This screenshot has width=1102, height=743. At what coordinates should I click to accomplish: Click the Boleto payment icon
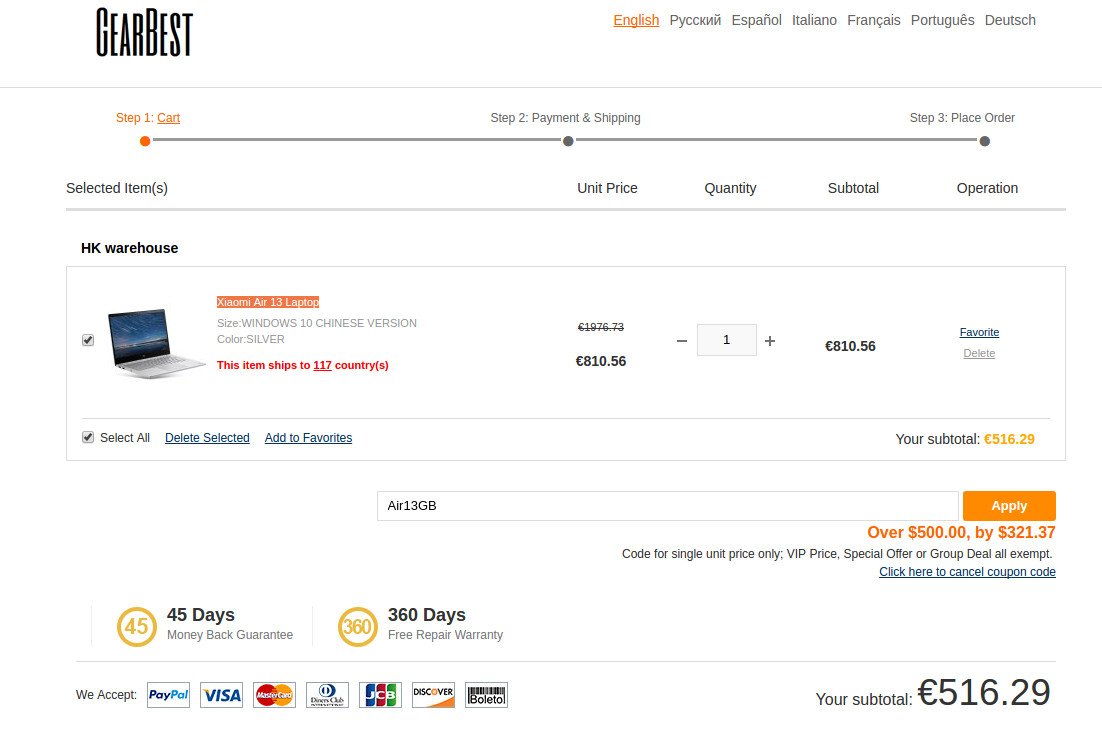[486, 694]
